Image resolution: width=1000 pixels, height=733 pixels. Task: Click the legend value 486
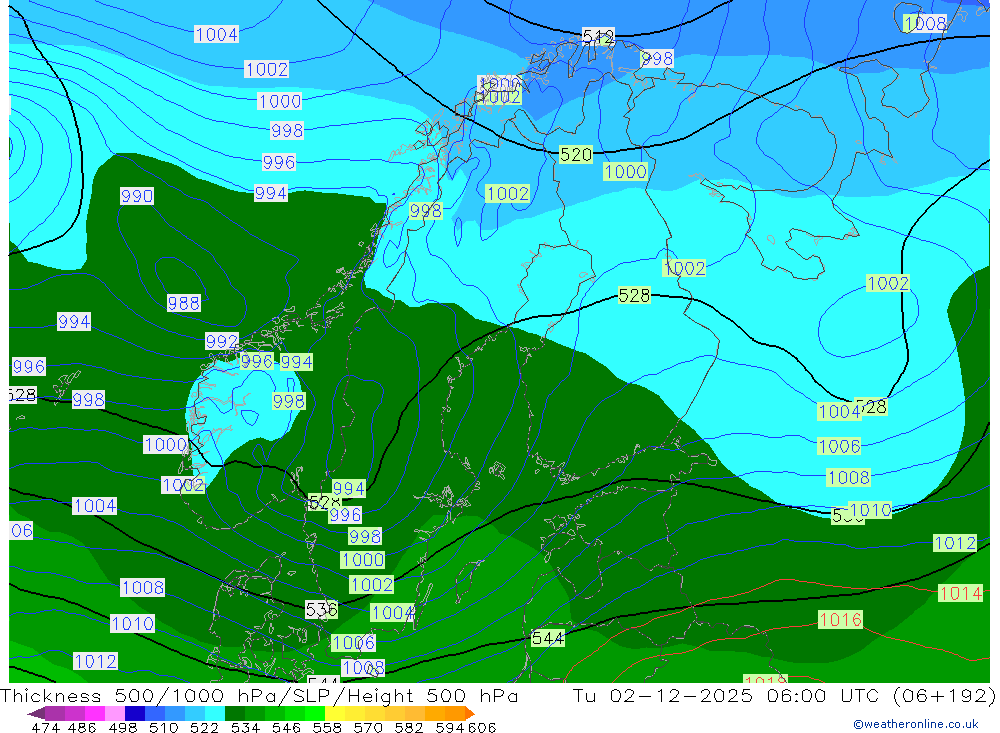(82, 728)
